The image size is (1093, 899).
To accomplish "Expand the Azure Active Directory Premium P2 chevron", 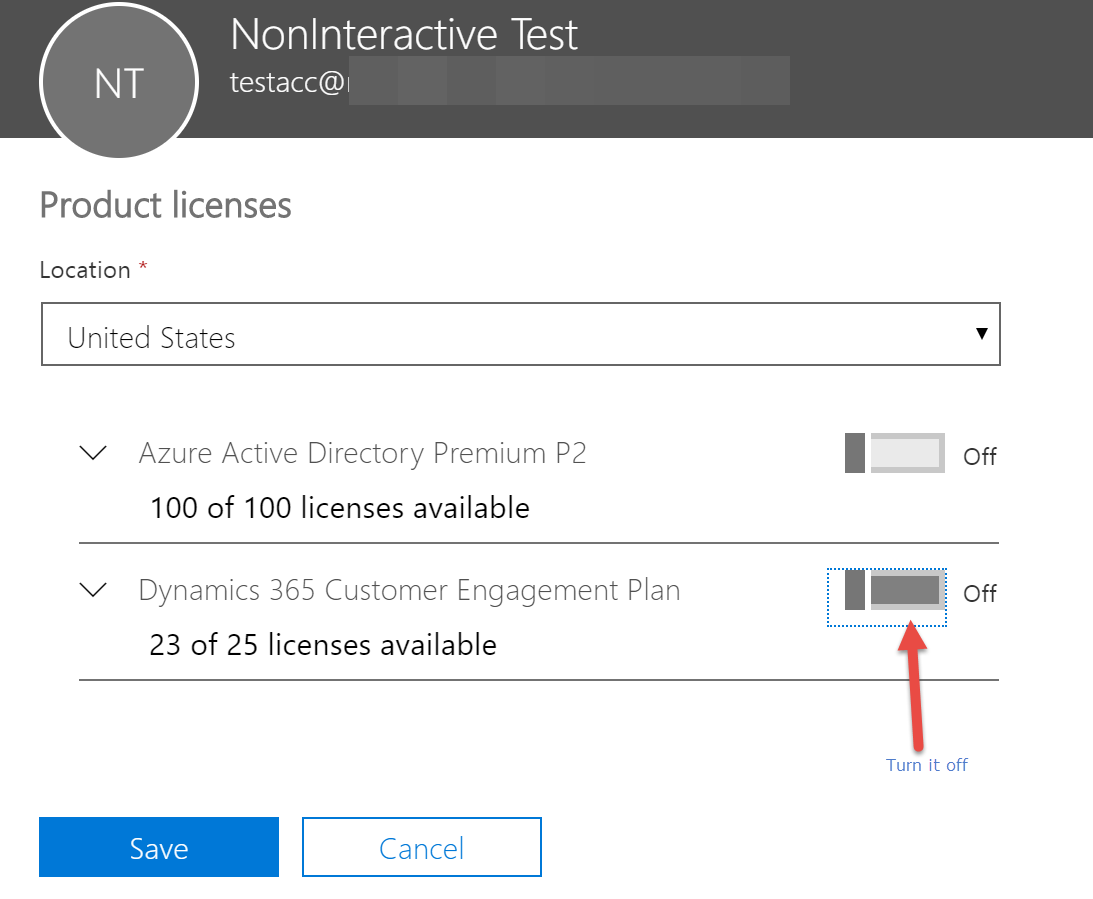I will click(93, 453).
